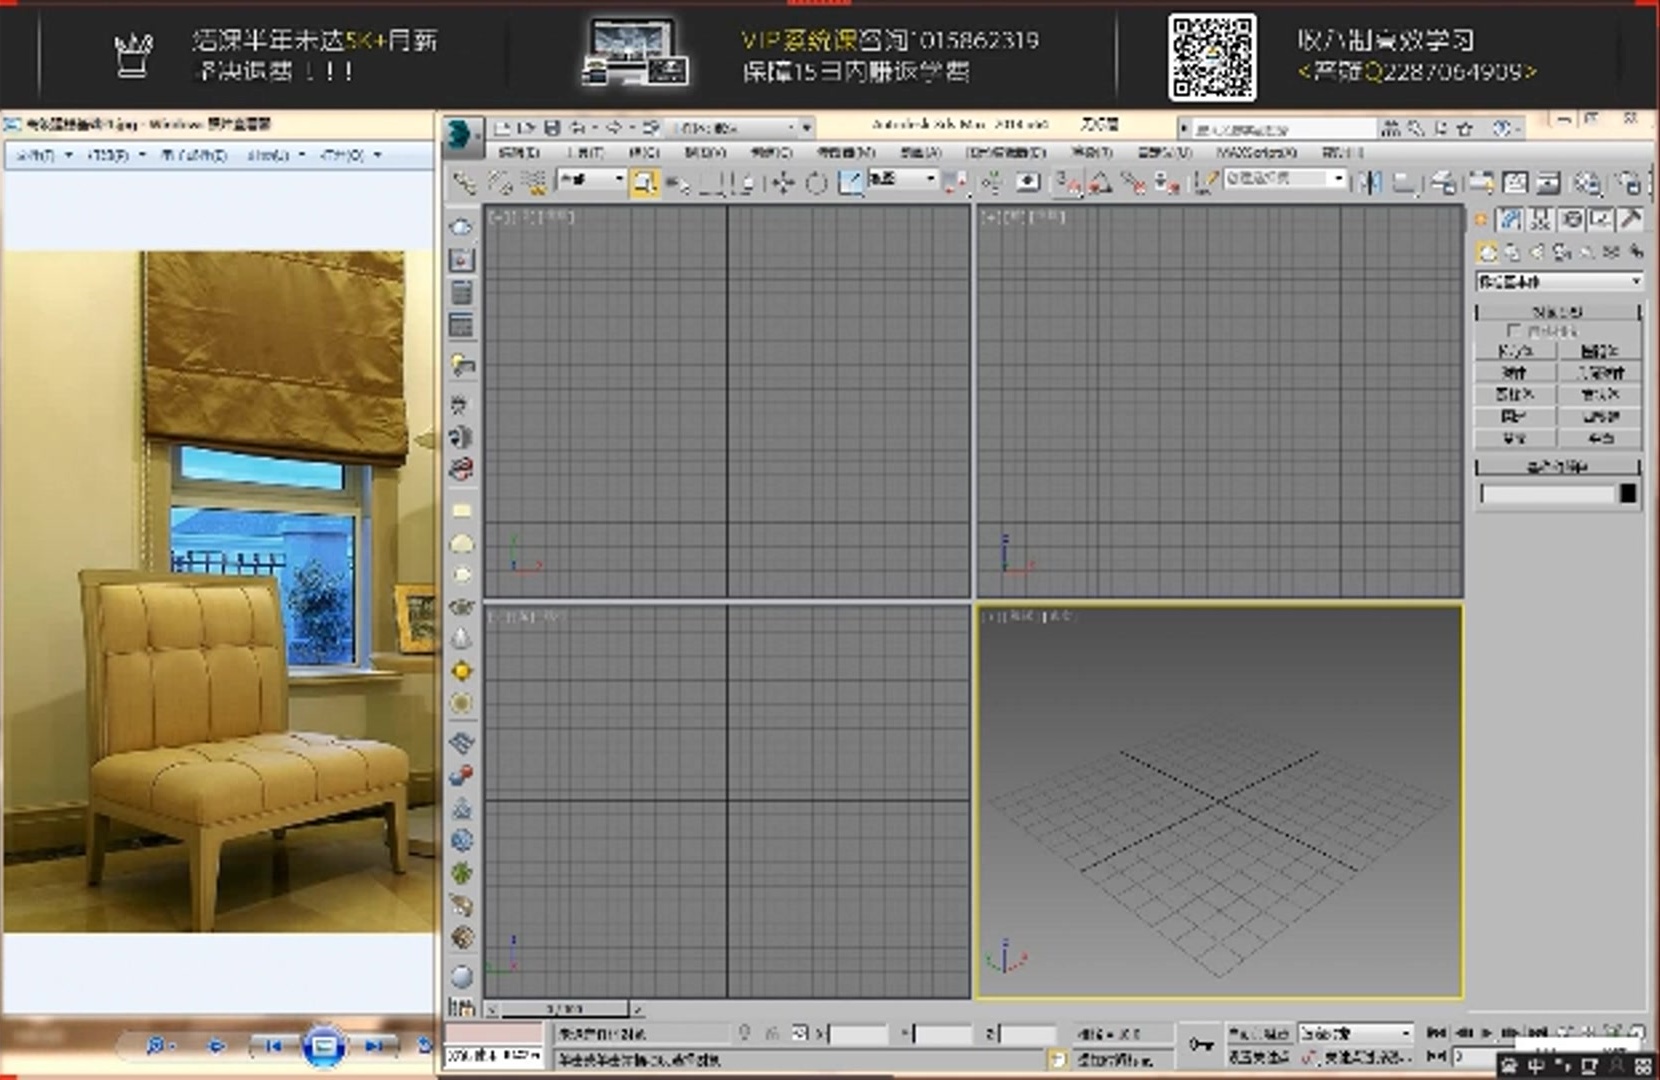Choose the Bind to Space Warp tool
The width and height of the screenshot is (1660, 1080).
535,182
